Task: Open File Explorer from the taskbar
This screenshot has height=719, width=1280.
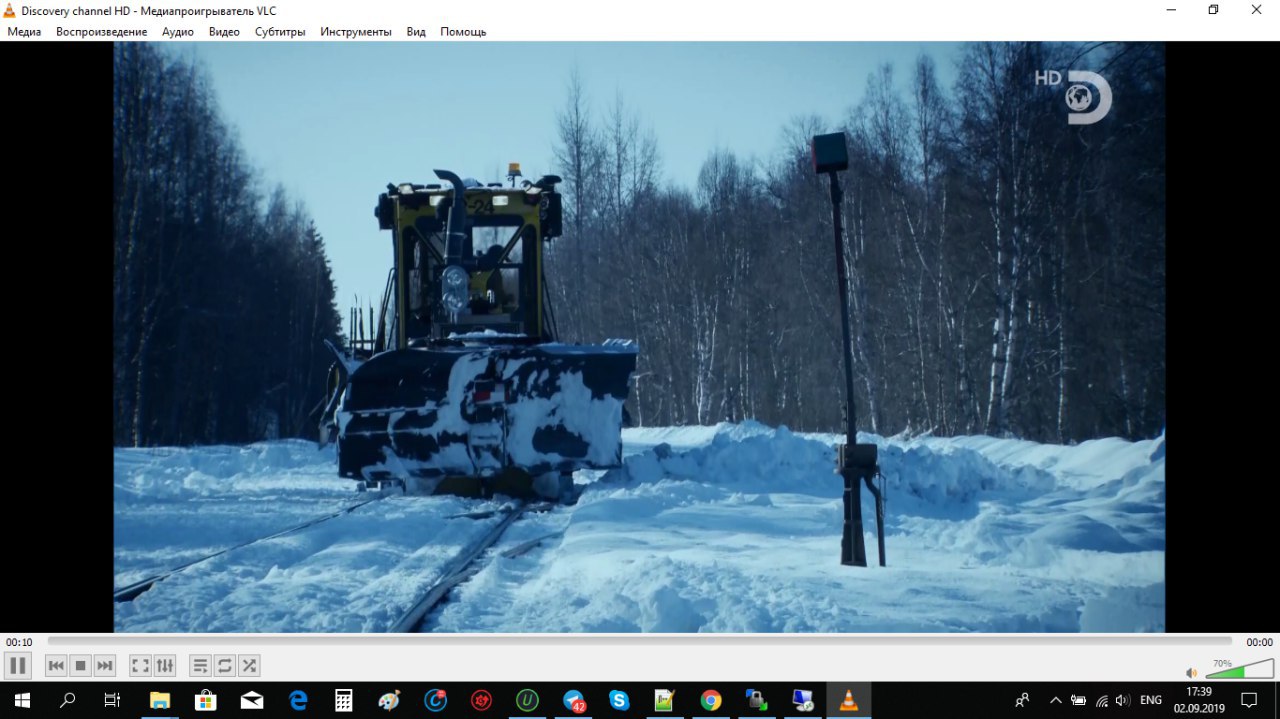Action: click(x=160, y=700)
